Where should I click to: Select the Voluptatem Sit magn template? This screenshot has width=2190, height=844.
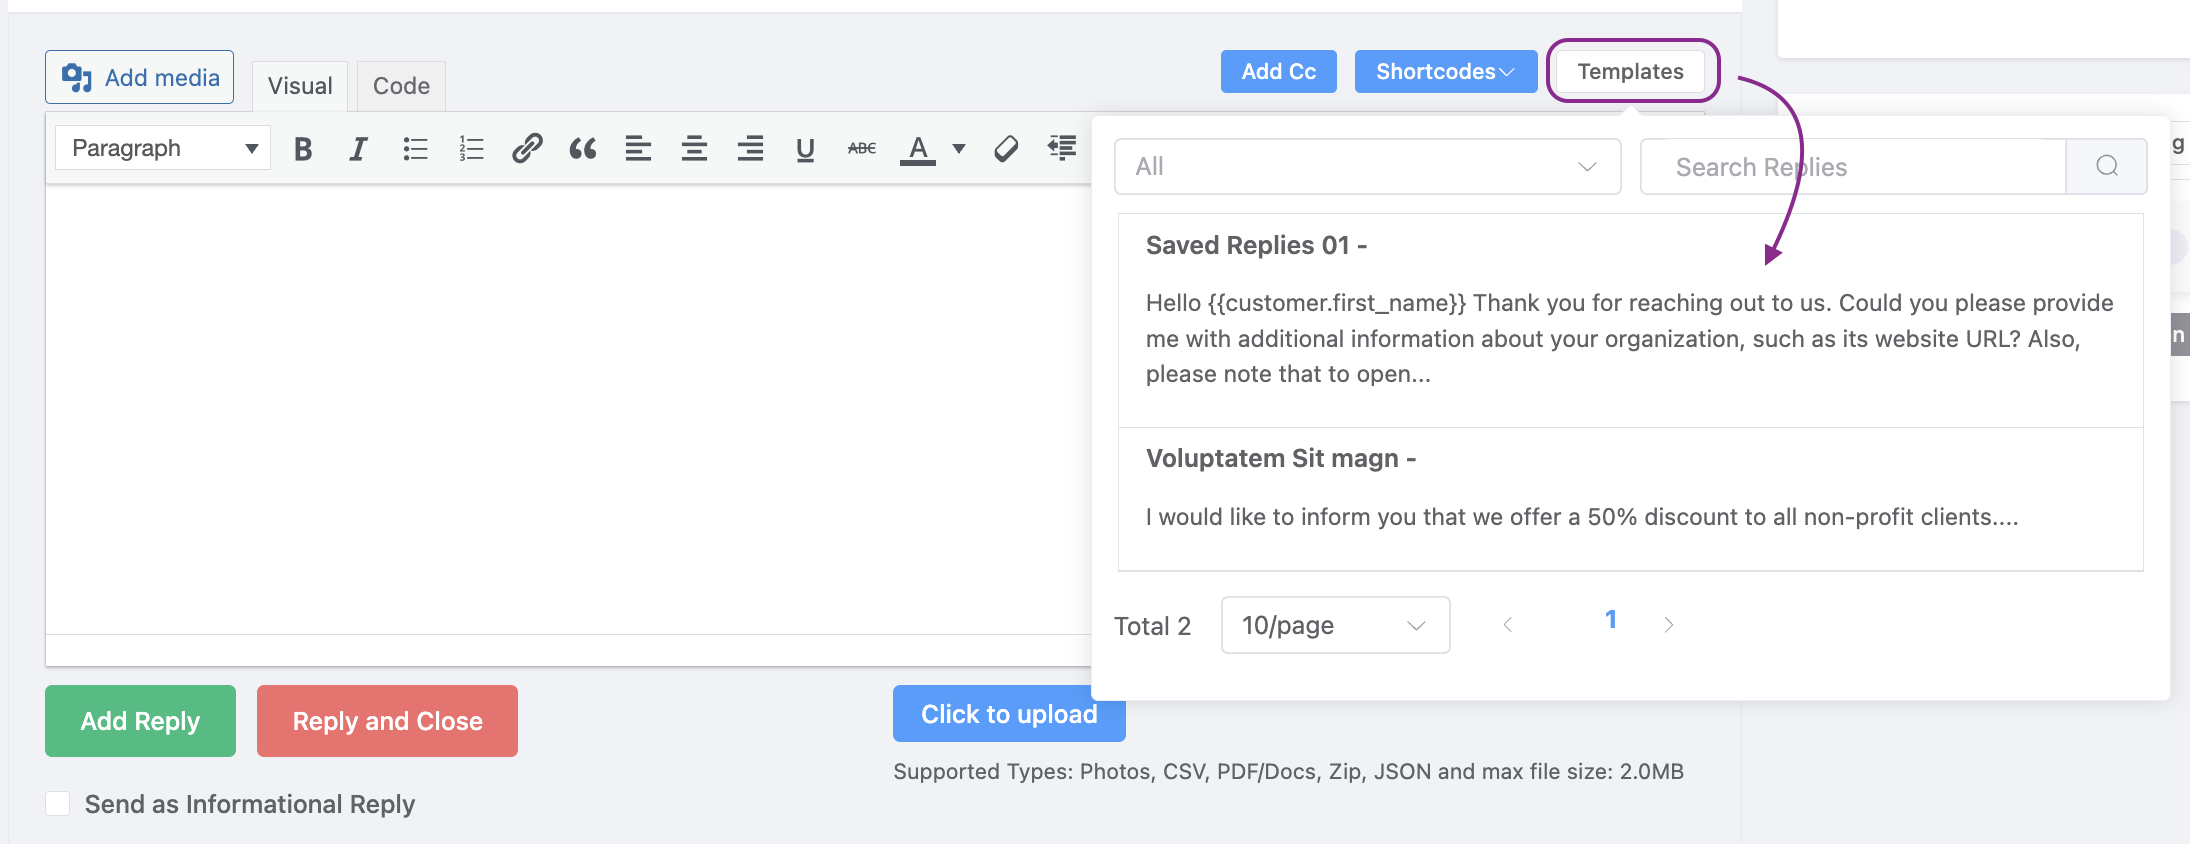(x=1630, y=499)
